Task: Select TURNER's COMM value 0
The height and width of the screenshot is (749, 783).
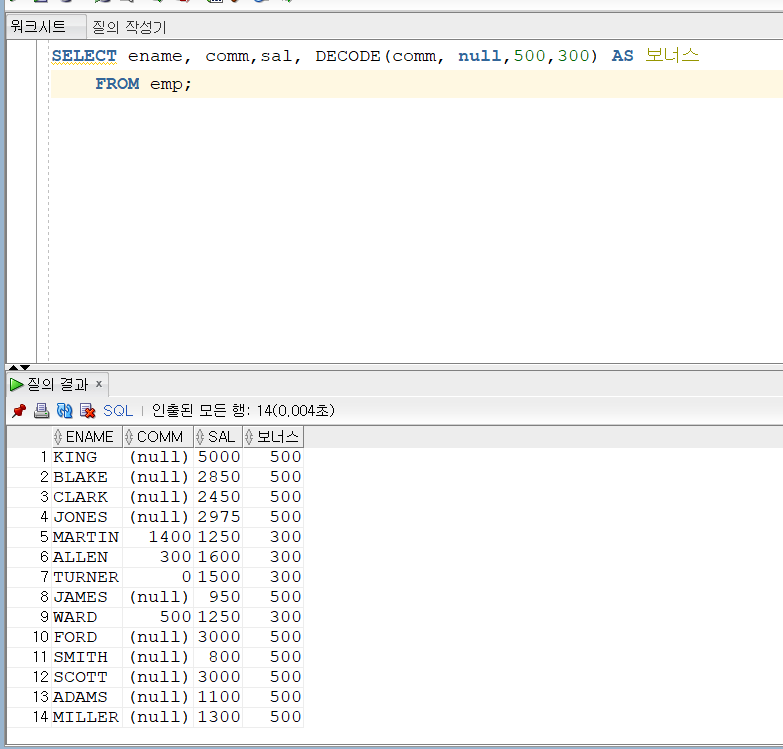Action: pyautogui.click(x=158, y=577)
